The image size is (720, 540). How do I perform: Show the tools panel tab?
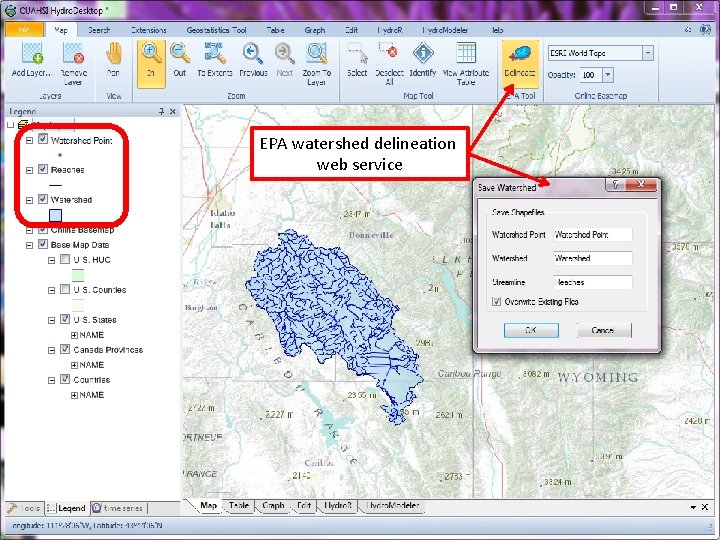coord(23,508)
